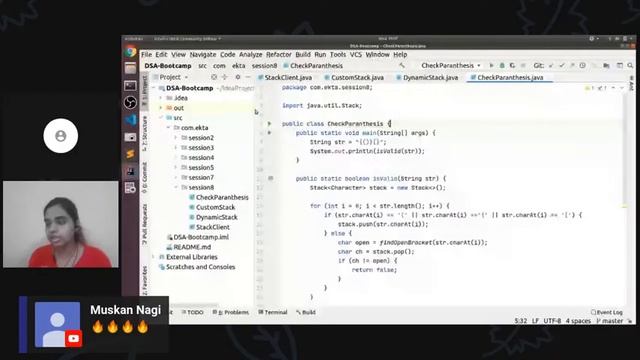
Task: Open the Problems tool window
Action: point(231,312)
